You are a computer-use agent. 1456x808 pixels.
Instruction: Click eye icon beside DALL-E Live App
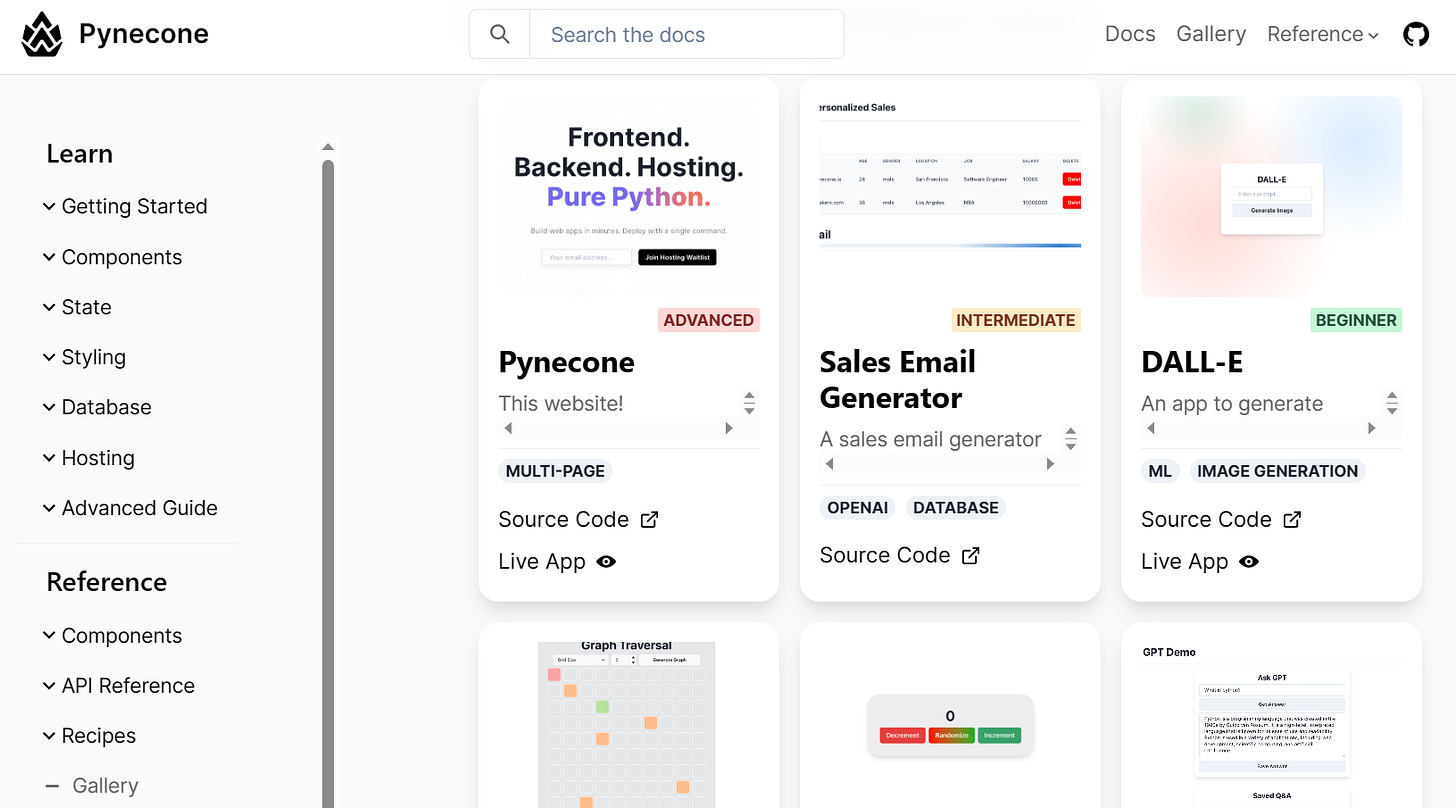(x=1249, y=561)
